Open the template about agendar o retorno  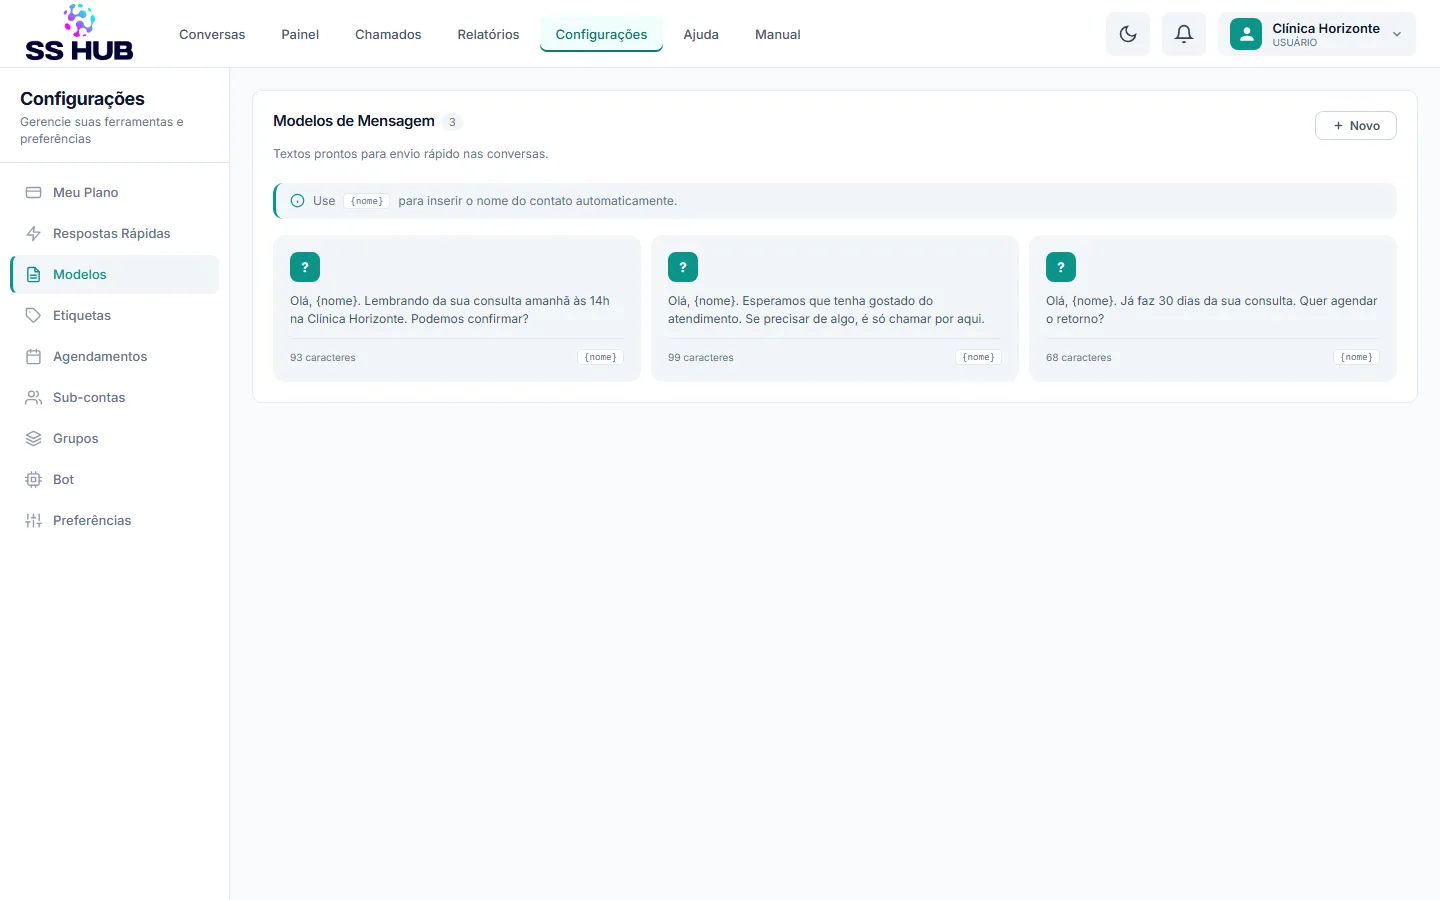click(1213, 309)
